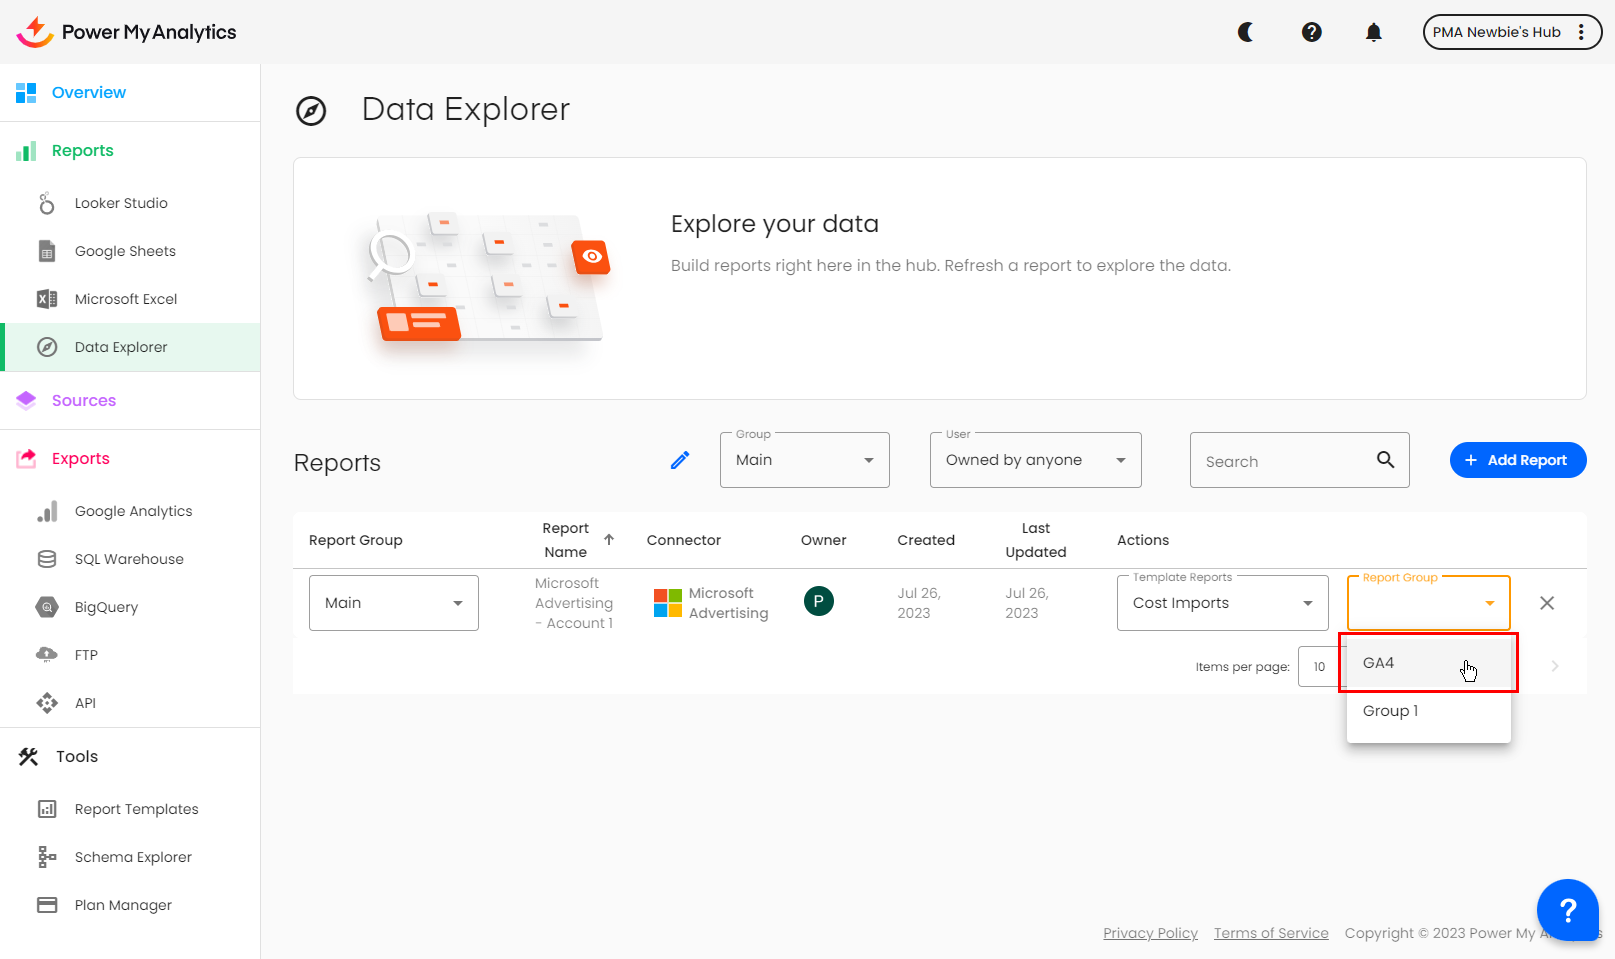The height and width of the screenshot is (959, 1615).
Task: Open the Privacy Policy link
Action: tap(1150, 933)
